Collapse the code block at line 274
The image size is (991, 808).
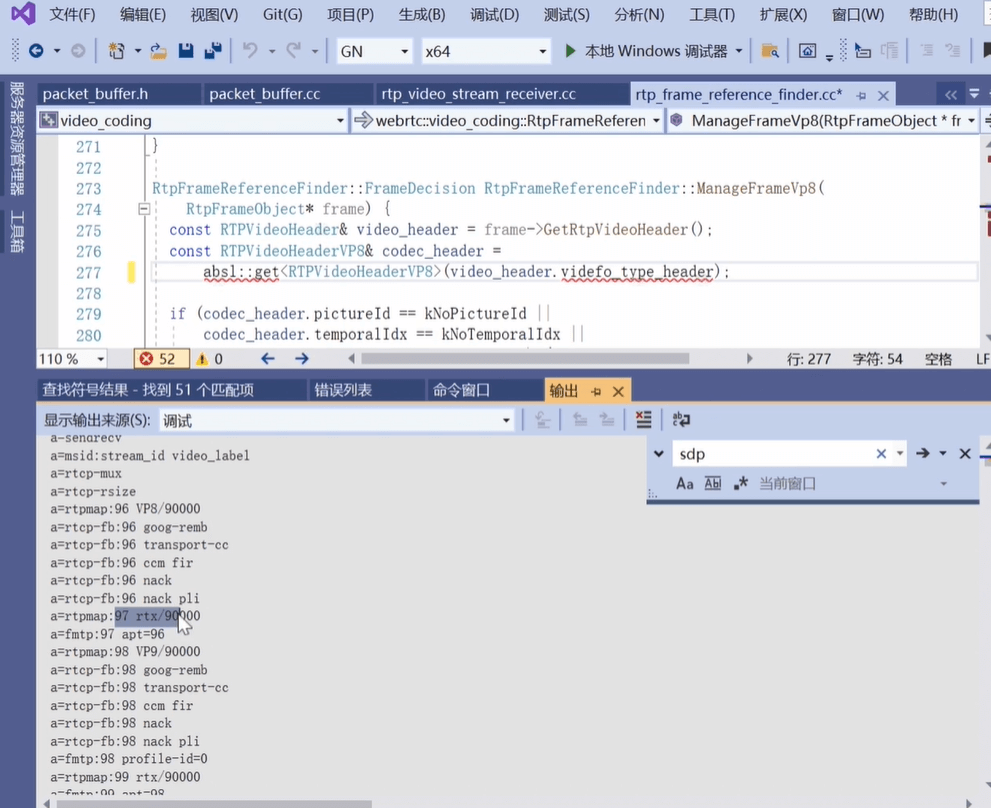(144, 209)
